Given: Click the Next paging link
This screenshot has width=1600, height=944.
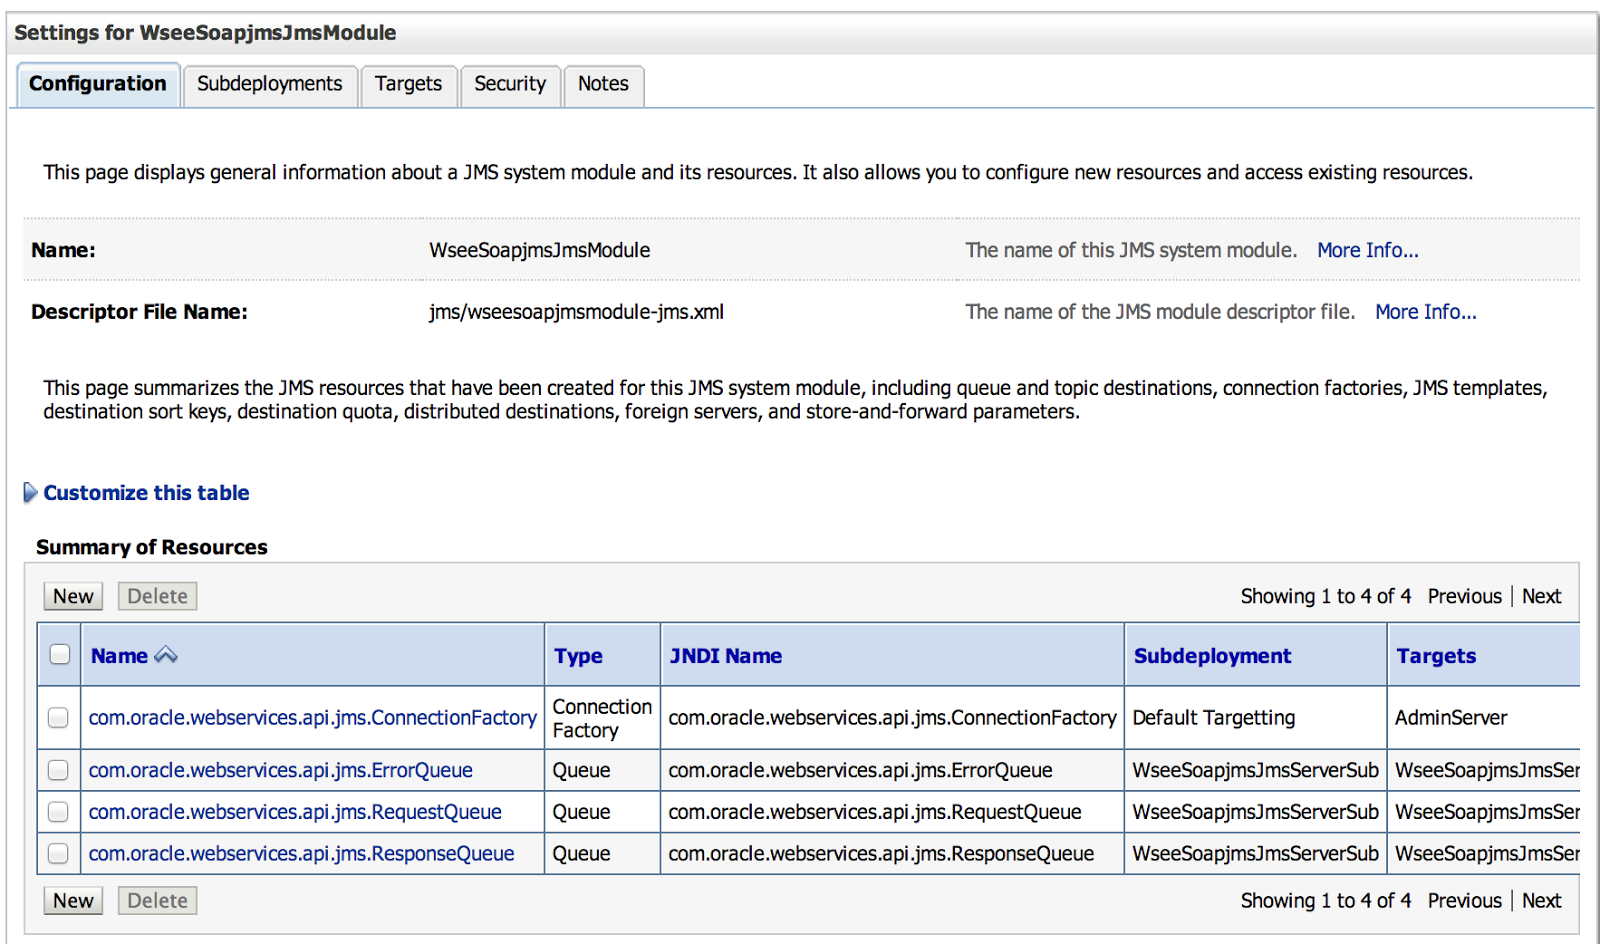Looking at the screenshot, I should click(1541, 595).
